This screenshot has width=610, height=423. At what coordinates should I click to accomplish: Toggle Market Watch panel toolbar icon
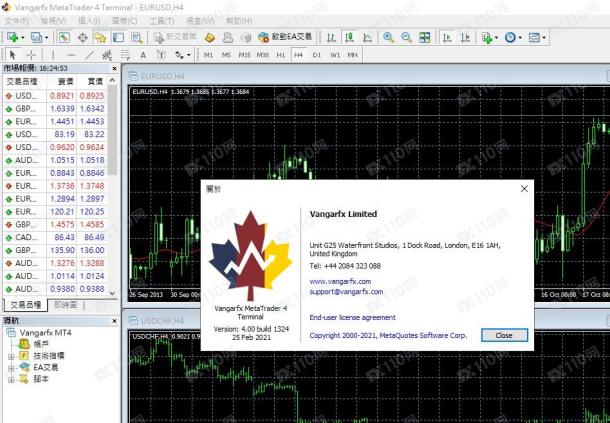(64, 37)
